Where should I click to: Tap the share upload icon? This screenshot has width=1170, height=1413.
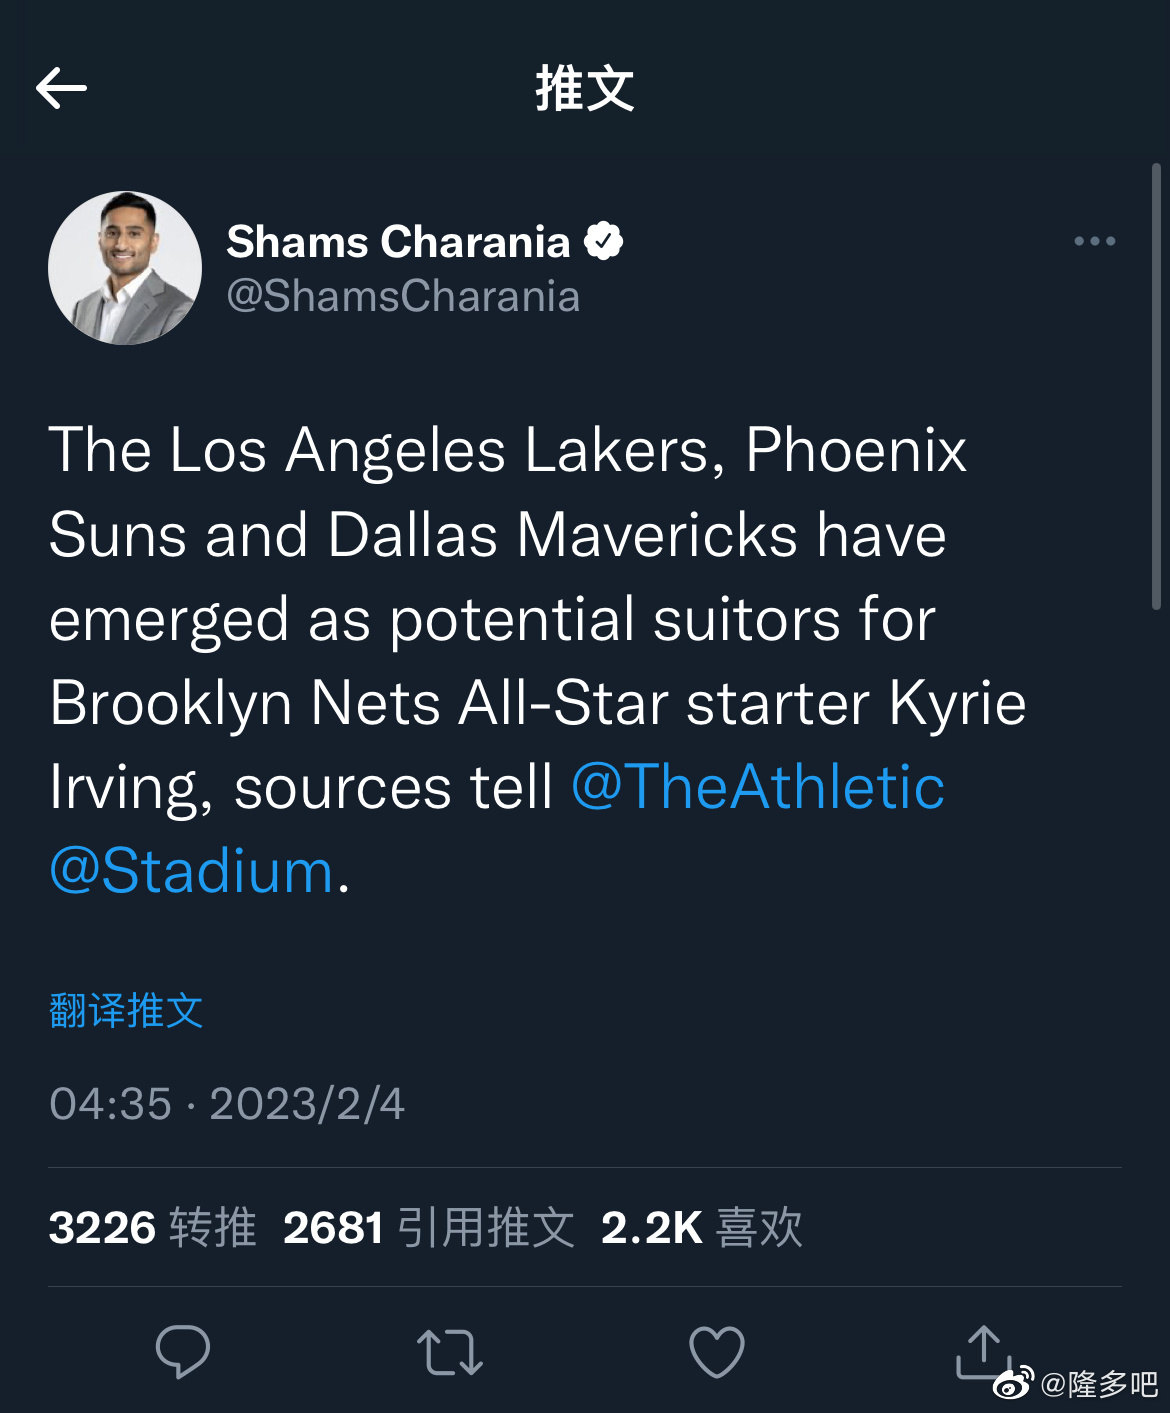pyautogui.click(x=982, y=1350)
